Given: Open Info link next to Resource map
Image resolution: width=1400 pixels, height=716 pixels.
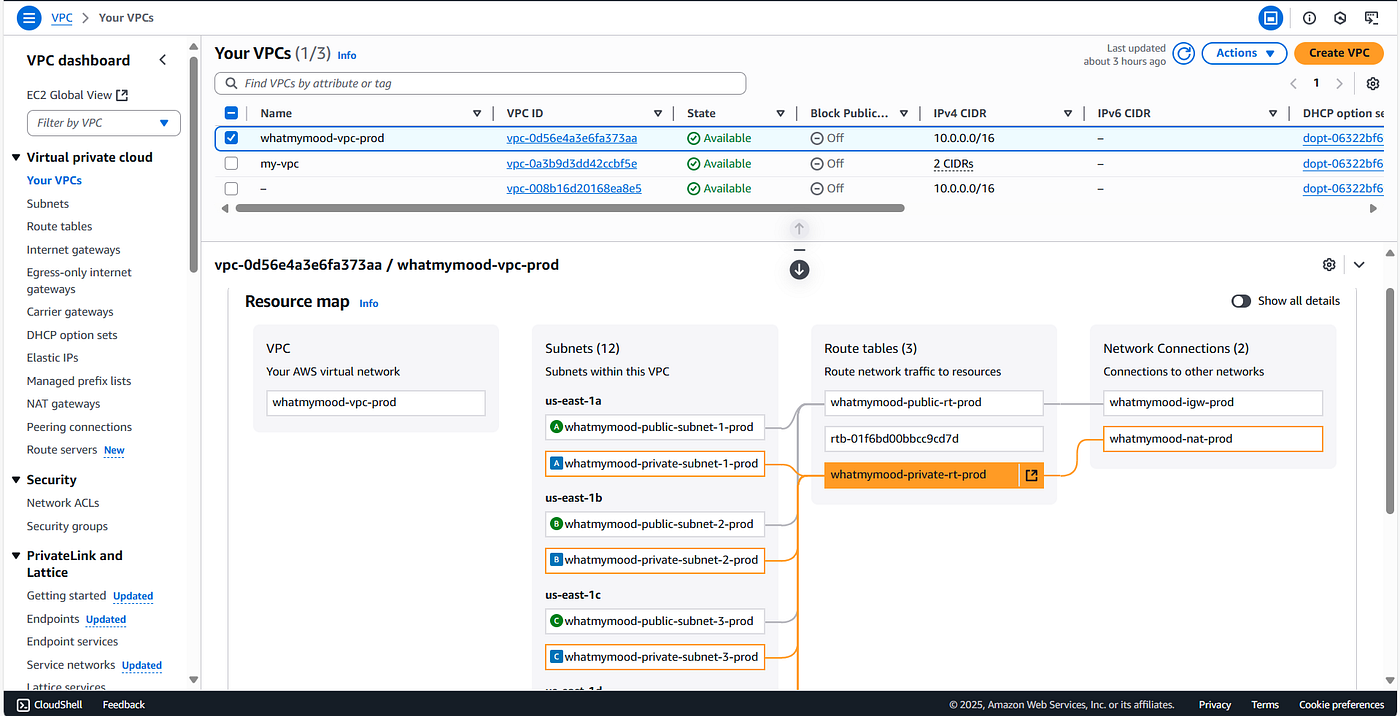Looking at the screenshot, I should [x=369, y=303].
